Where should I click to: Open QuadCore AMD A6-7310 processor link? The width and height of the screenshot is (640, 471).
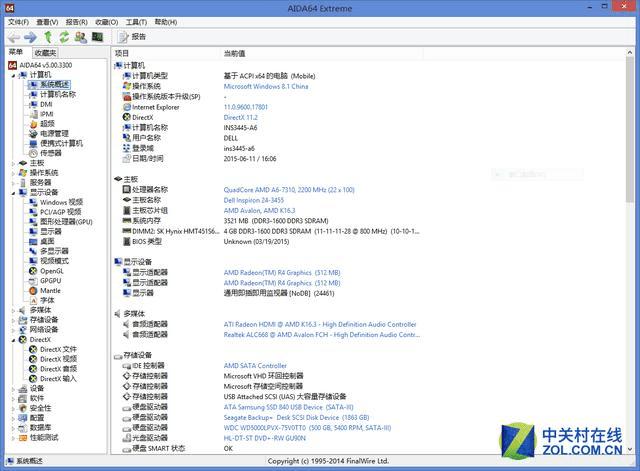click(289, 190)
